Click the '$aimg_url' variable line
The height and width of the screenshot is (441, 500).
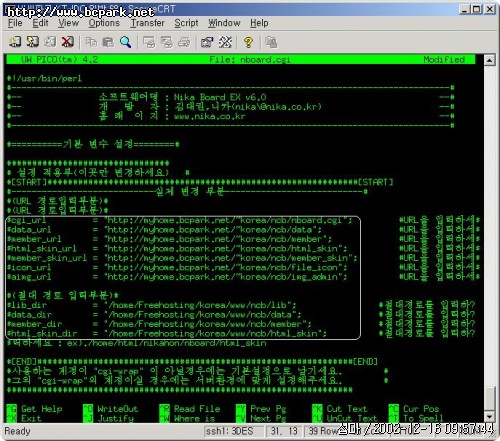[x=177, y=277]
